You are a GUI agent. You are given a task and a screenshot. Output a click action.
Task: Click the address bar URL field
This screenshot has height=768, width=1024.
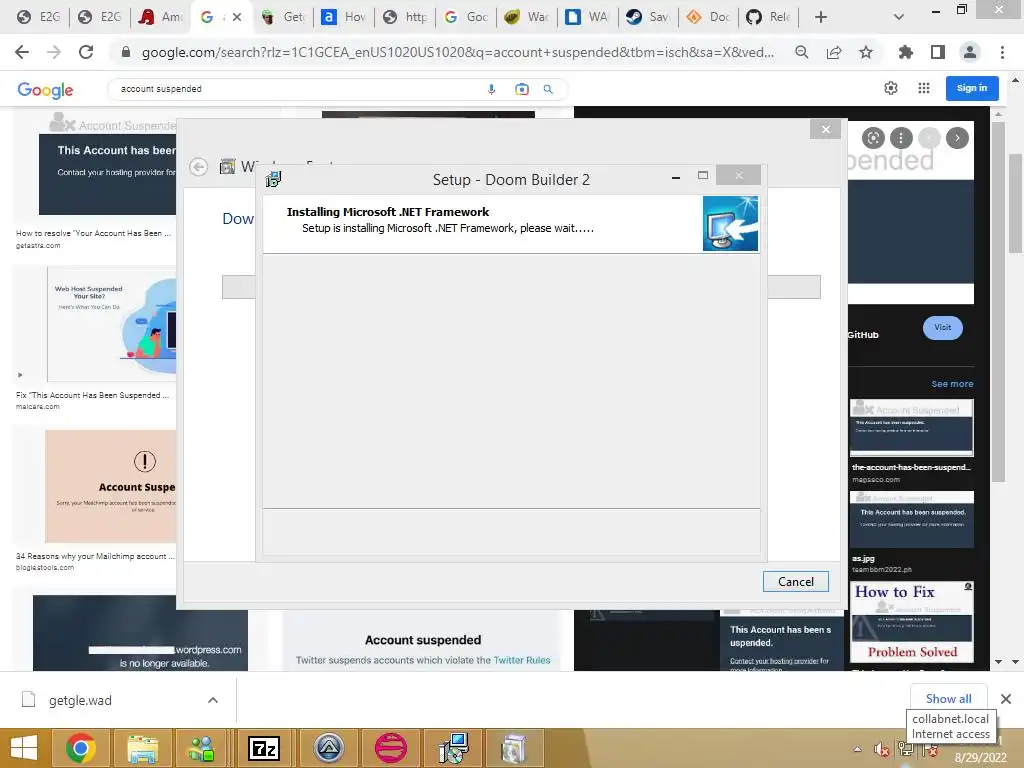tap(457, 52)
